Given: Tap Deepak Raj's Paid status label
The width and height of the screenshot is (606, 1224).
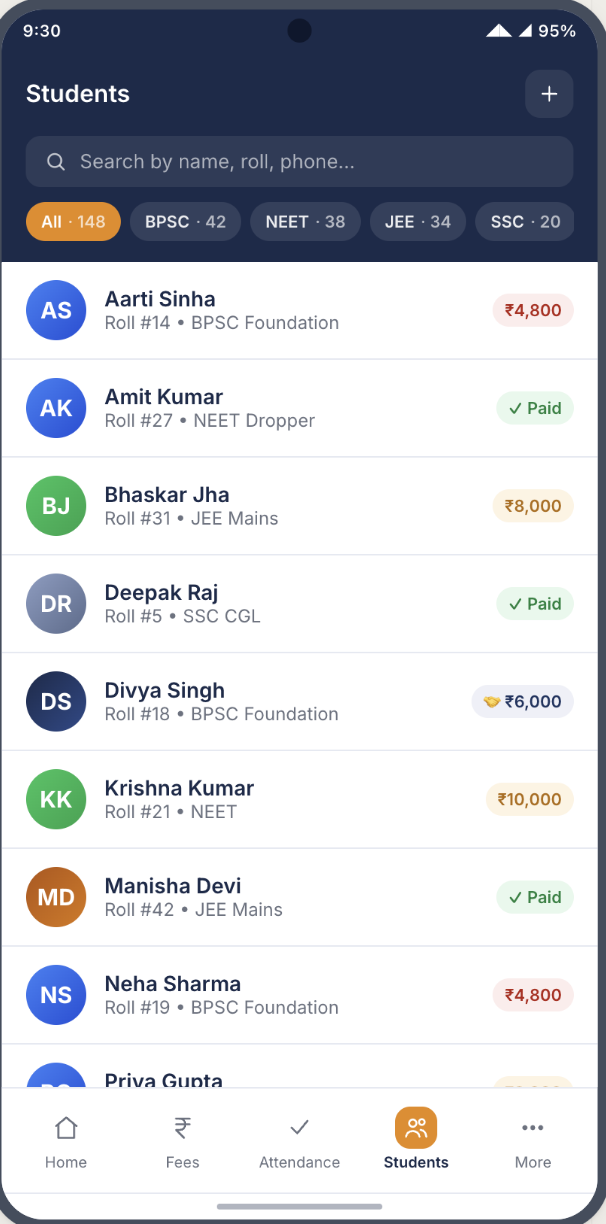Looking at the screenshot, I should coord(534,603).
